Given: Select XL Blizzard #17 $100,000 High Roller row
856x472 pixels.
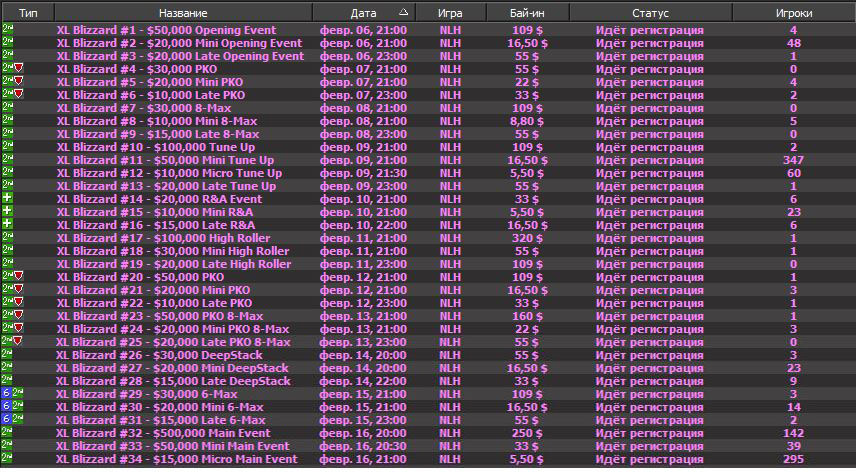Looking at the screenshot, I should coord(163,238).
